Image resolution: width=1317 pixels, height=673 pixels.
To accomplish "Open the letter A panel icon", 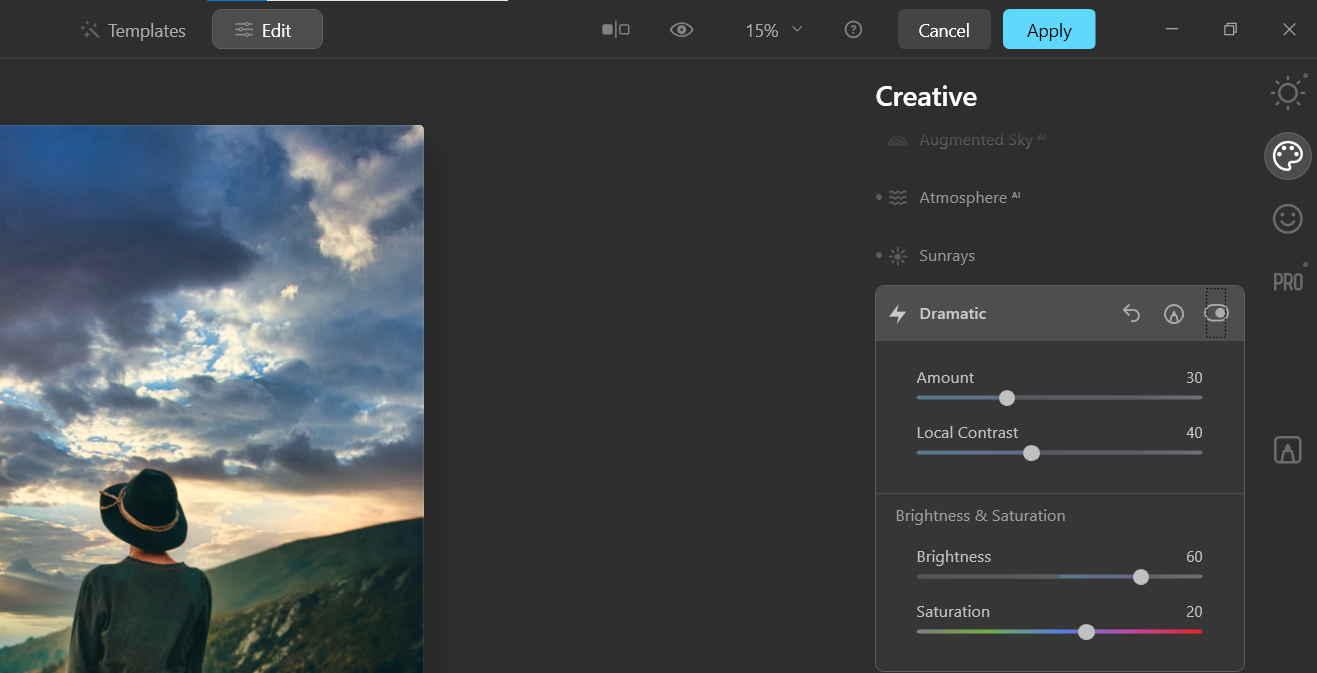I will [1288, 449].
